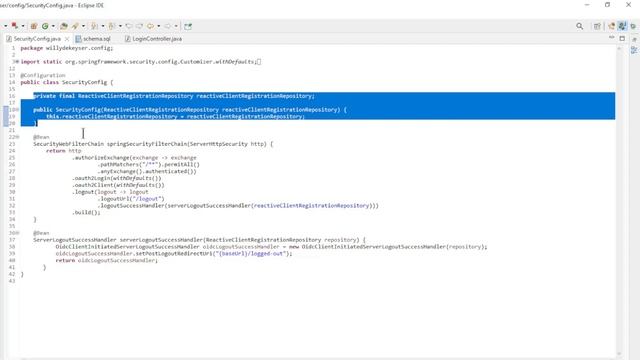This screenshot has height=360, width=640.
Task: Click the this.reactiveClientRegistrationRepository assignment line
Action: (176, 117)
